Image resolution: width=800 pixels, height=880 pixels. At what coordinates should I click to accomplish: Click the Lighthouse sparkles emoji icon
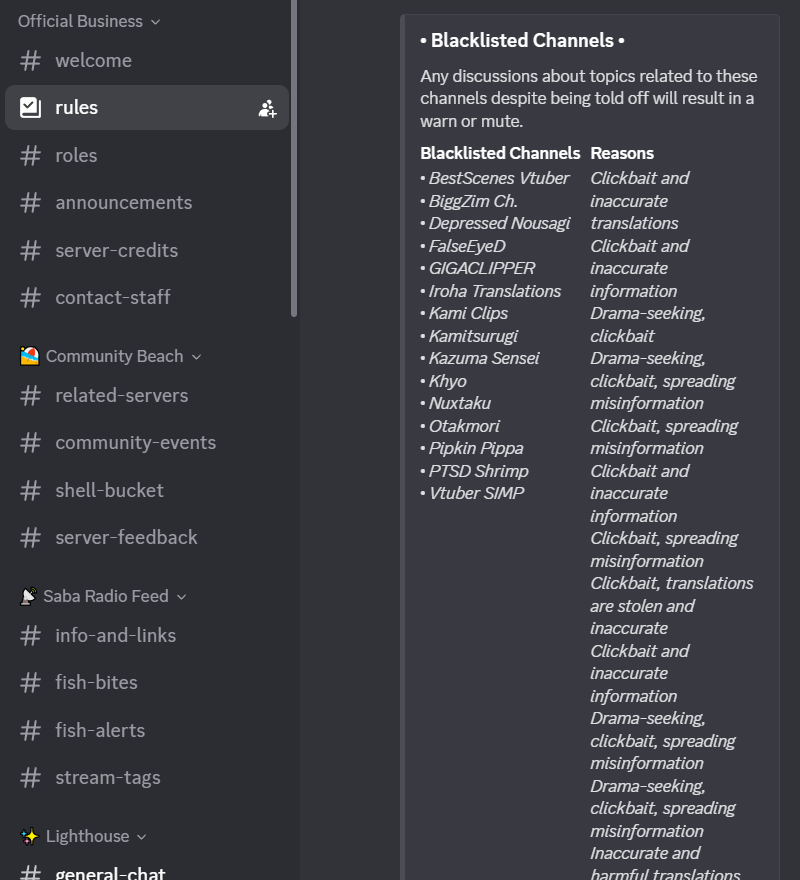(x=30, y=836)
